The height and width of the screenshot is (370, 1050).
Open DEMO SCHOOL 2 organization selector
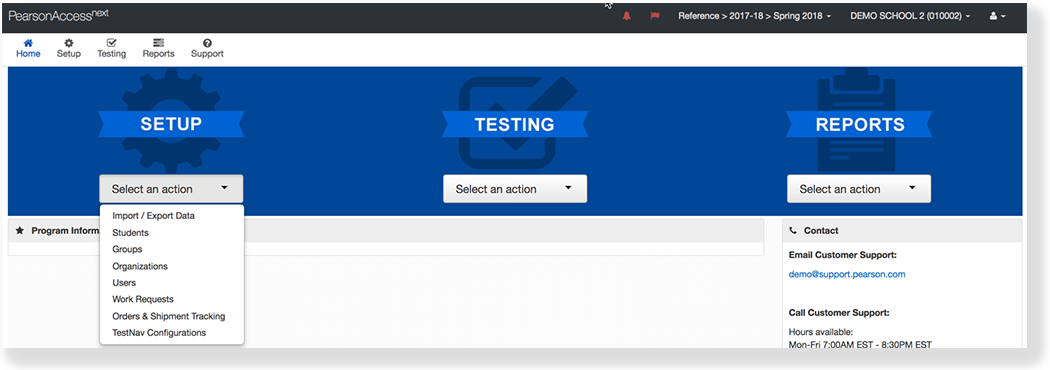point(910,16)
